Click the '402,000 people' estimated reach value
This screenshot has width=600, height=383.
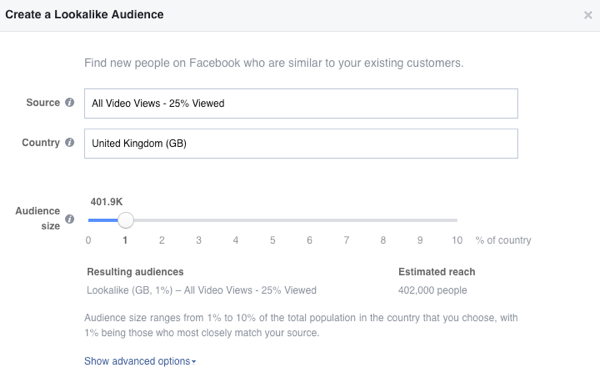[432, 290]
